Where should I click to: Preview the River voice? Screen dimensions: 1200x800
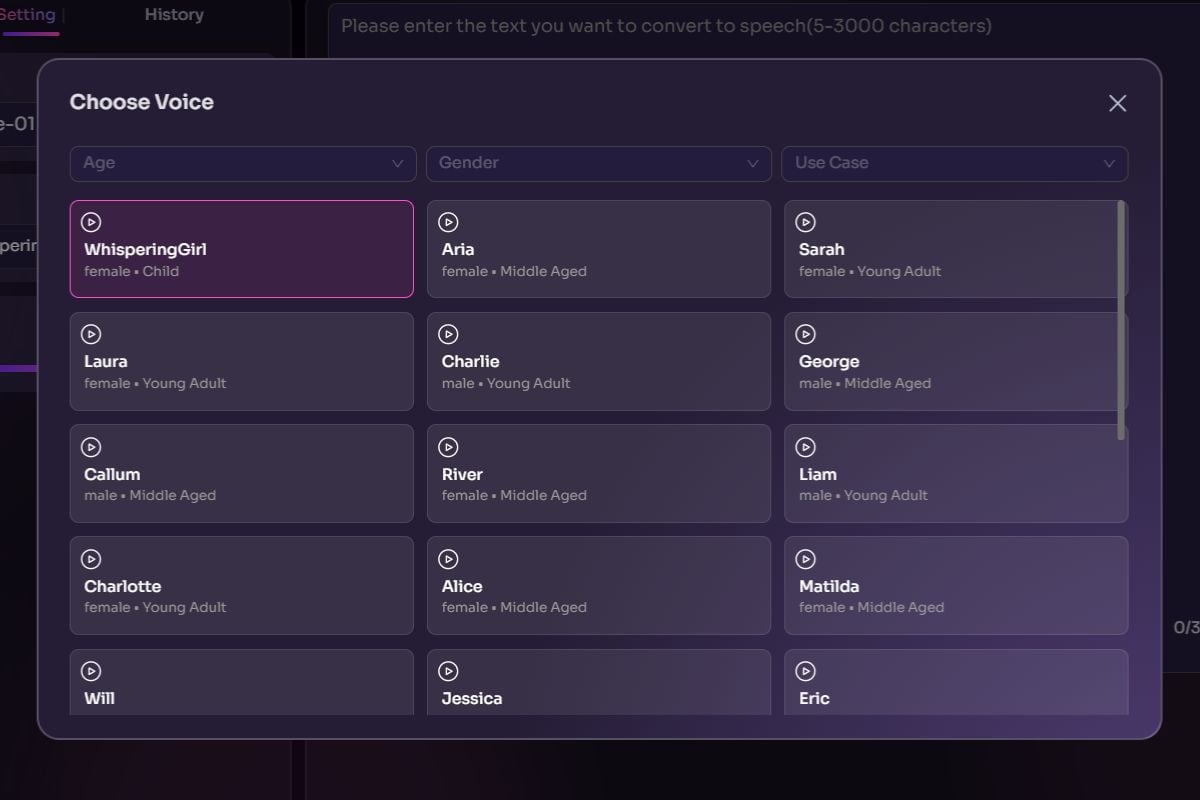point(449,447)
